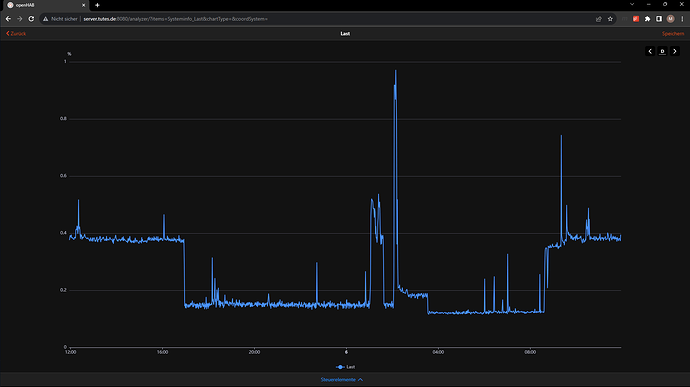Save the chart with Speichern
The width and height of the screenshot is (690, 387).
pos(673,33)
